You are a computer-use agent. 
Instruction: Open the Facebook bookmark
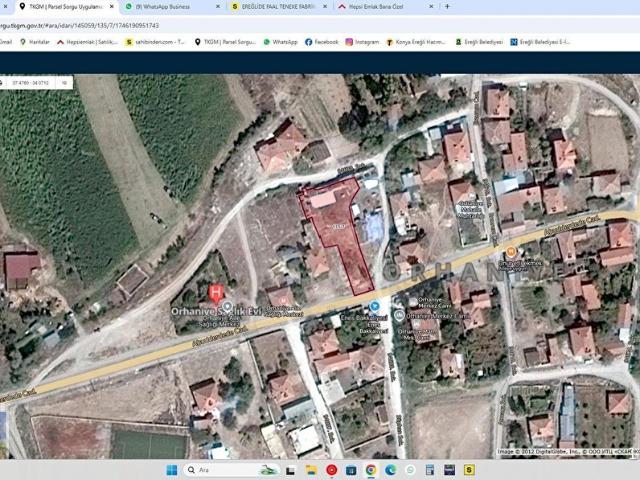click(322, 42)
